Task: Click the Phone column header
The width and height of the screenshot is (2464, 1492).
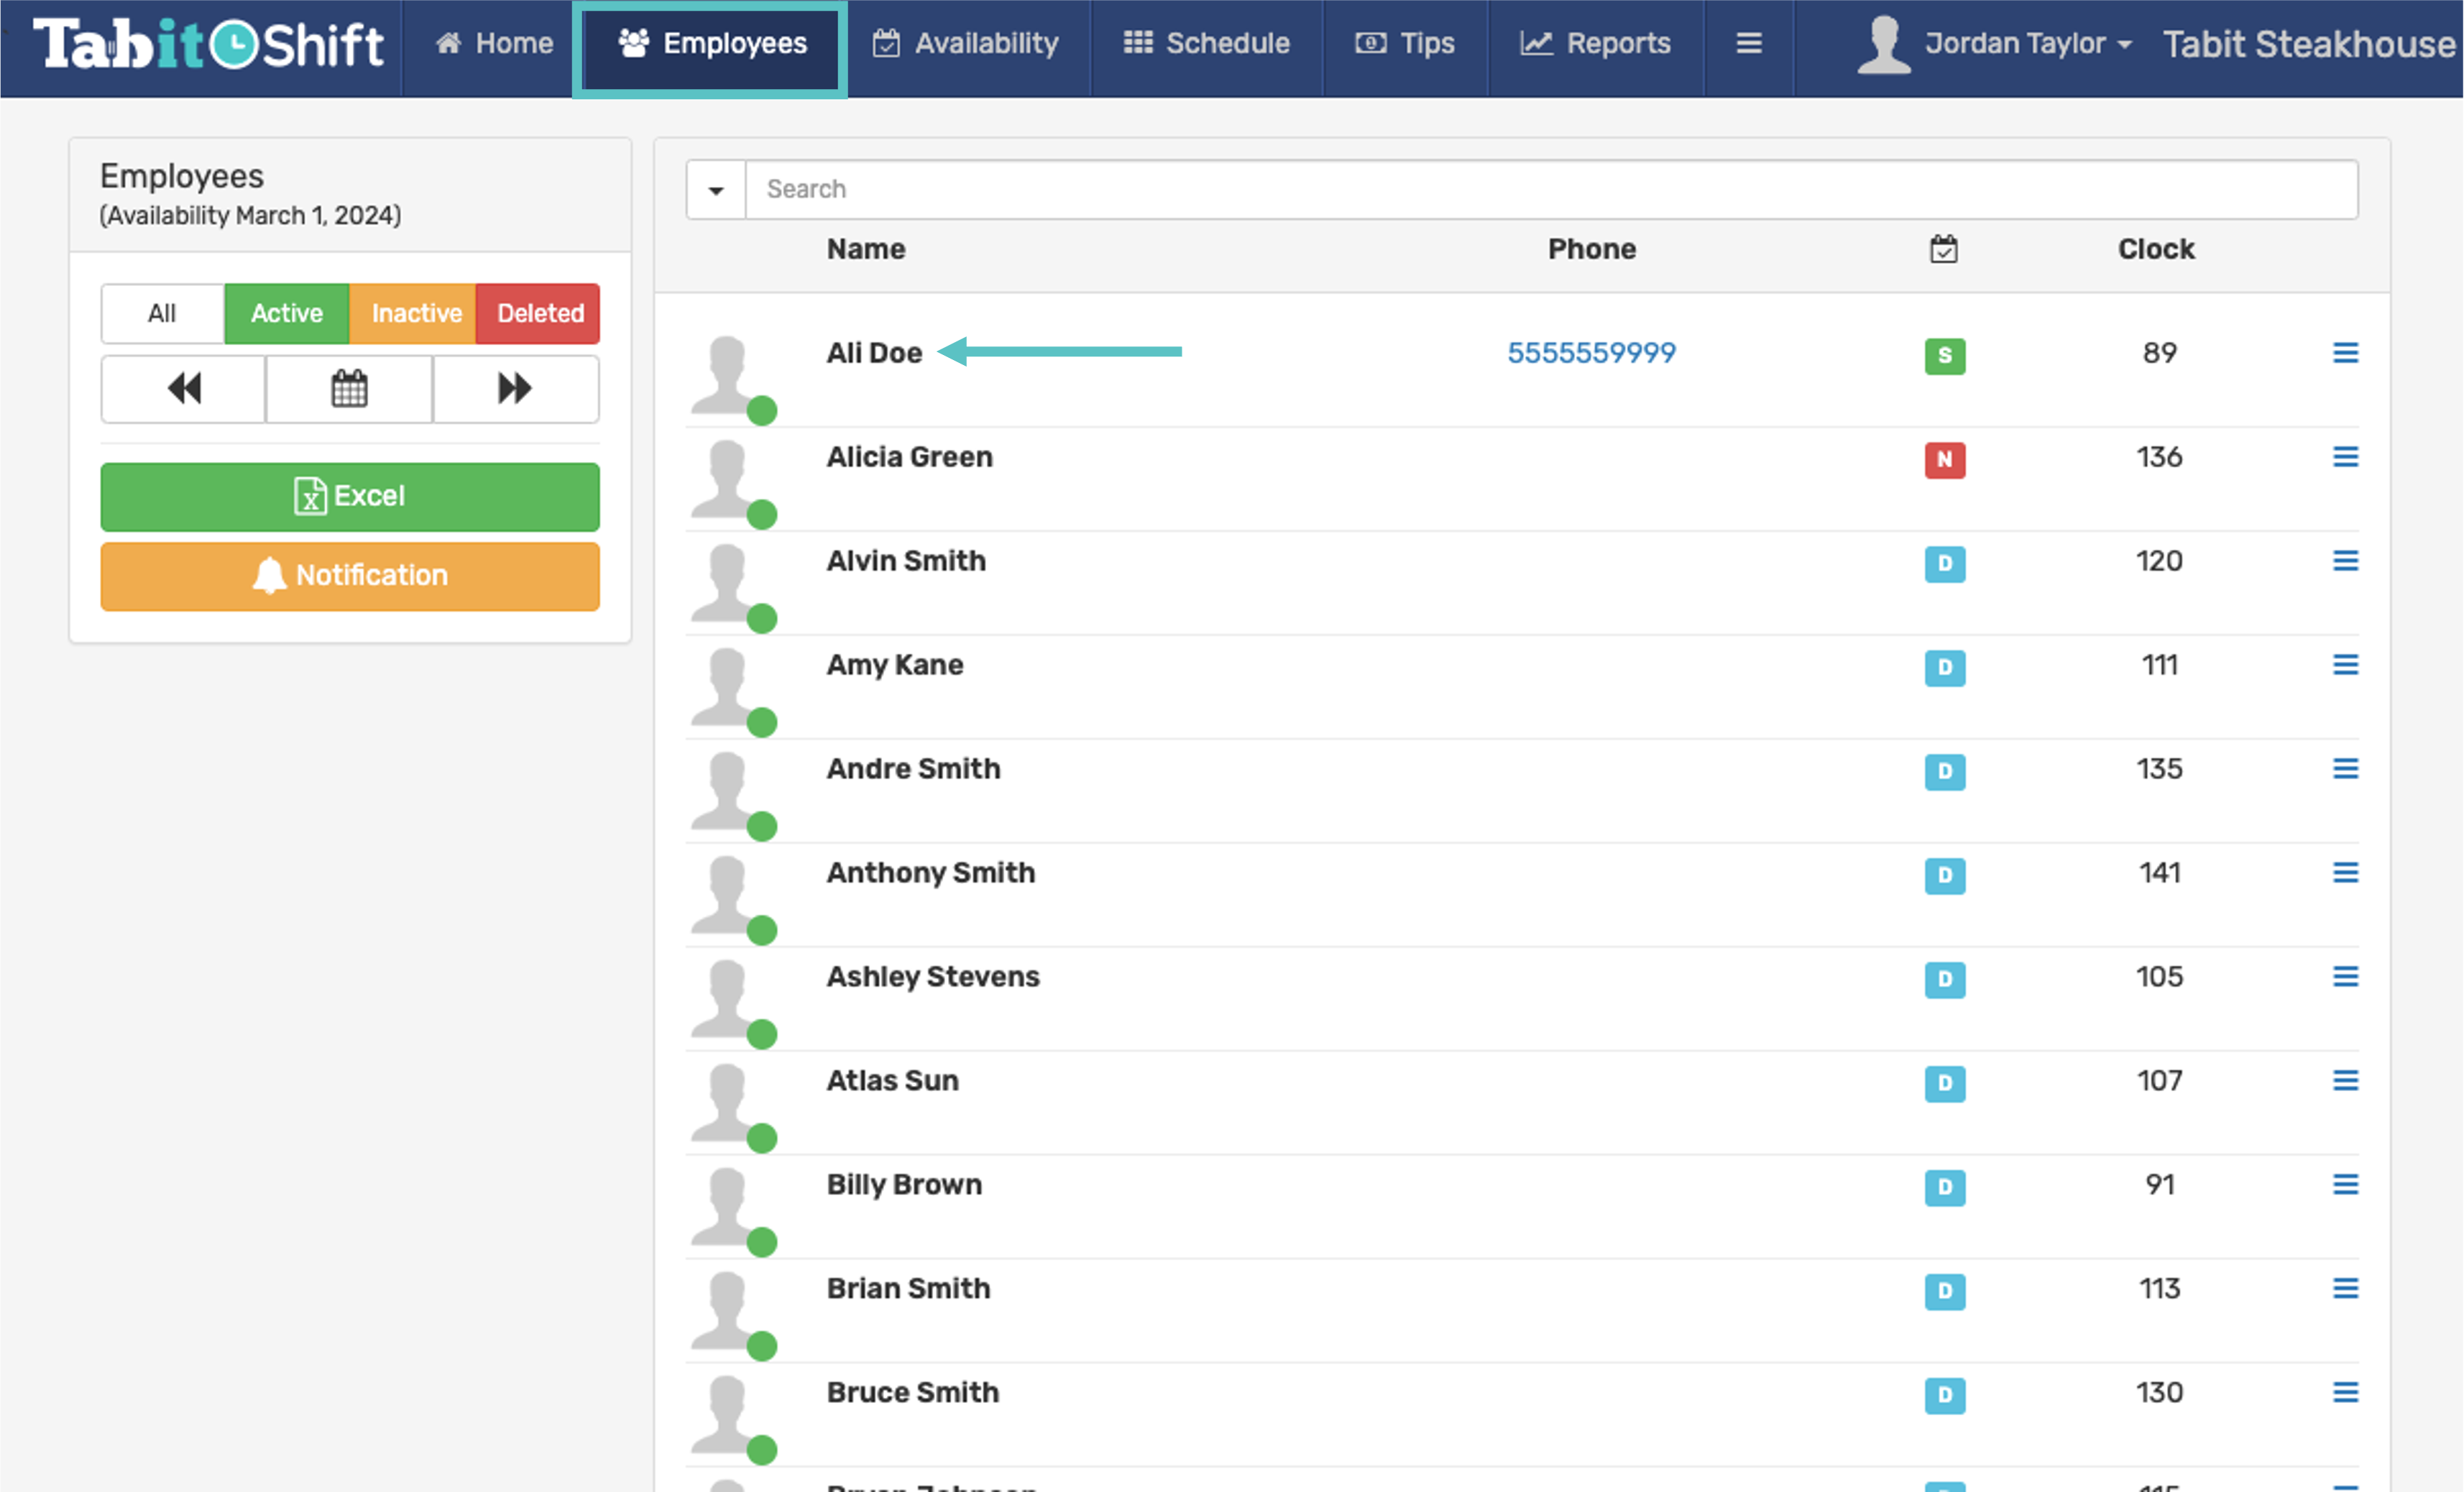Action: click(x=1592, y=249)
